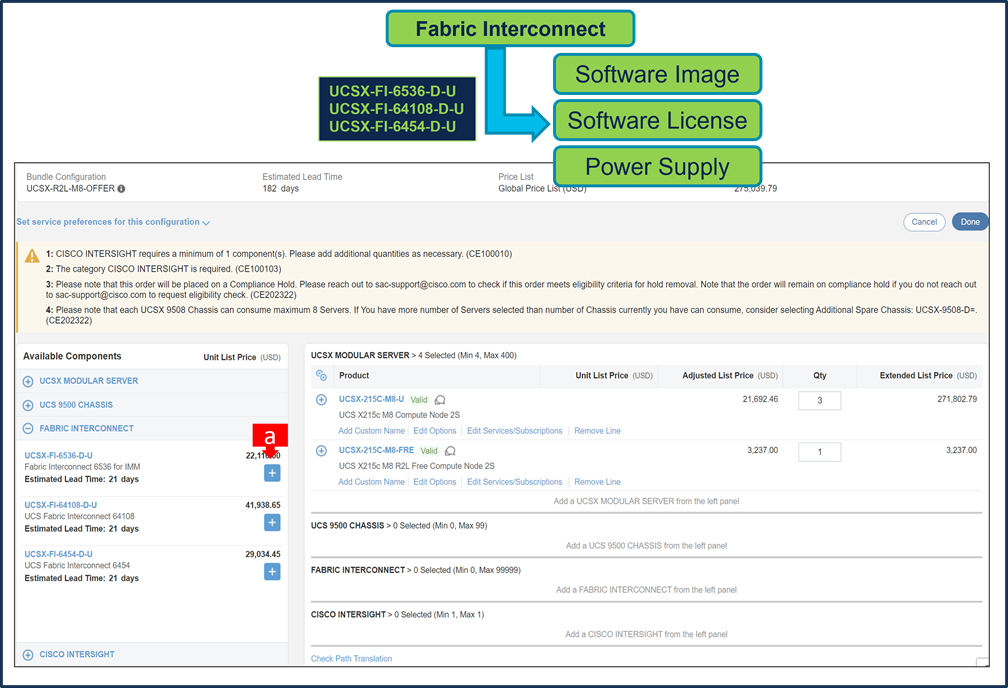Add Custom Name for UCSX-215C-M8-U
Viewport: 1008px width, 688px height.
click(x=372, y=431)
